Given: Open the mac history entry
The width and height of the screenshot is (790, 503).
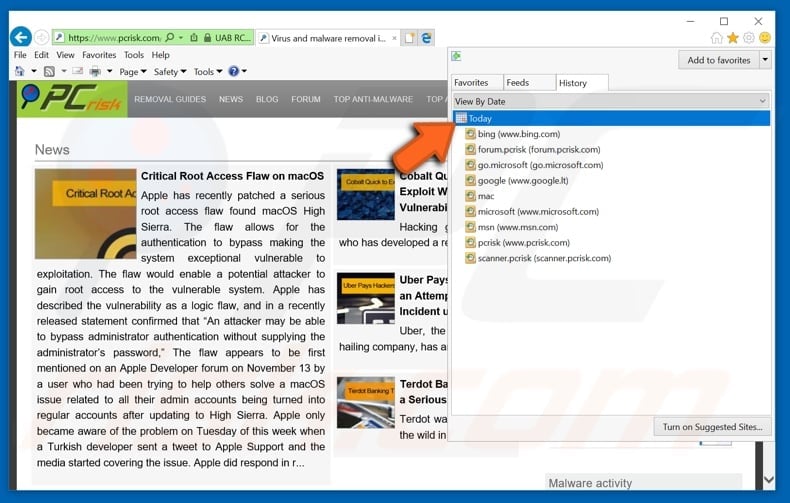Looking at the screenshot, I should [480, 196].
